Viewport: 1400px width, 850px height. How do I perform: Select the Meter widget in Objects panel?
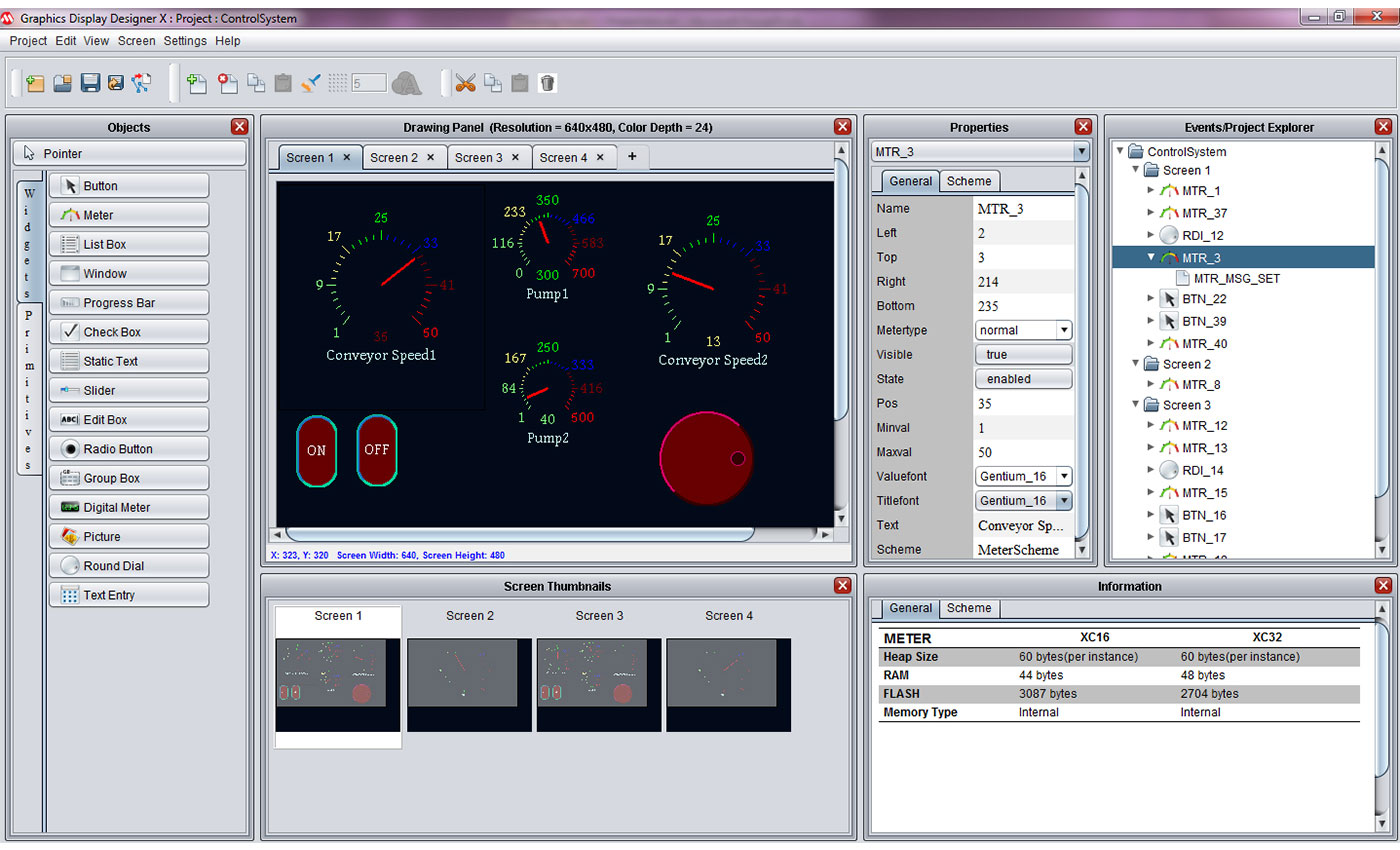(x=129, y=215)
